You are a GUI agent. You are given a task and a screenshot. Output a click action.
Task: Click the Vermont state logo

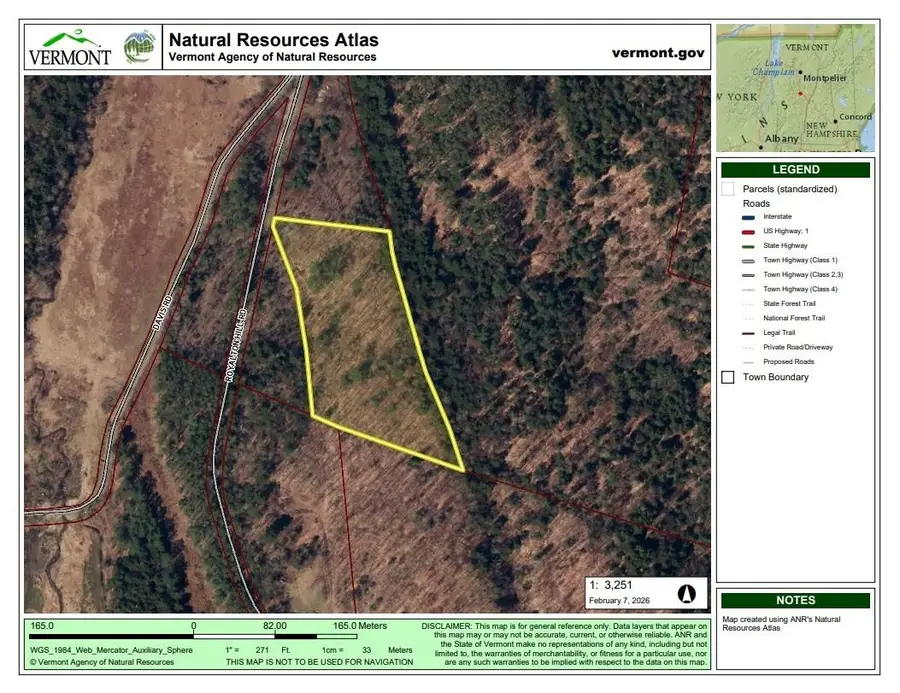(x=69, y=48)
